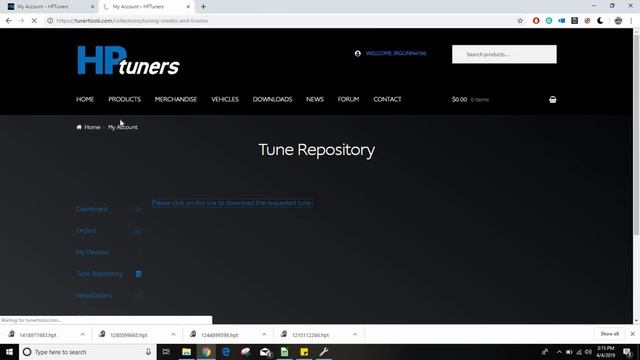The width and height of the screenshot is (640, 360).
Task: Open the shopping cart basket icon
Action: 552,100
